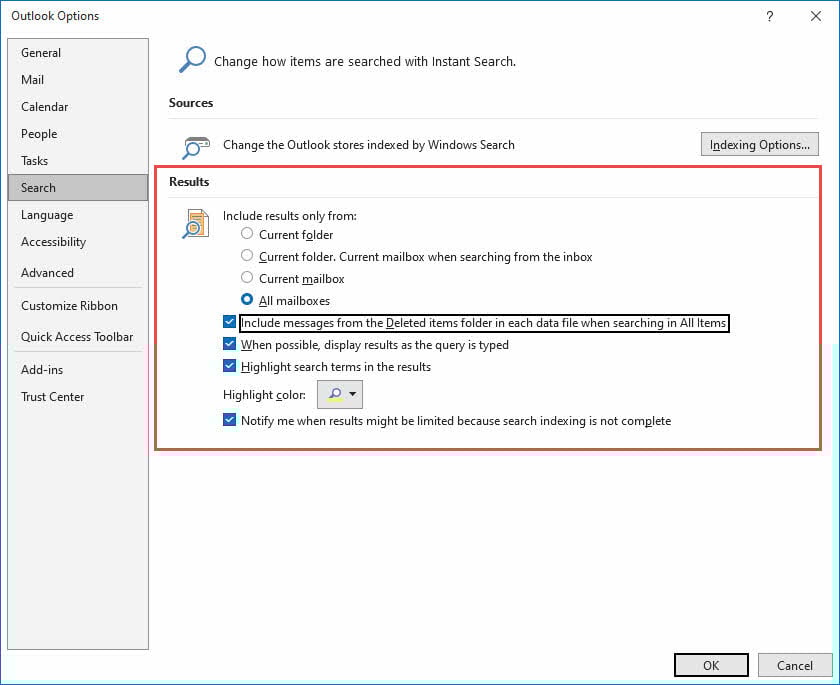This screenshot has height=685, width=840.
Task: Click the 'Change how items are searched' heading
Action: pos(365,62)
